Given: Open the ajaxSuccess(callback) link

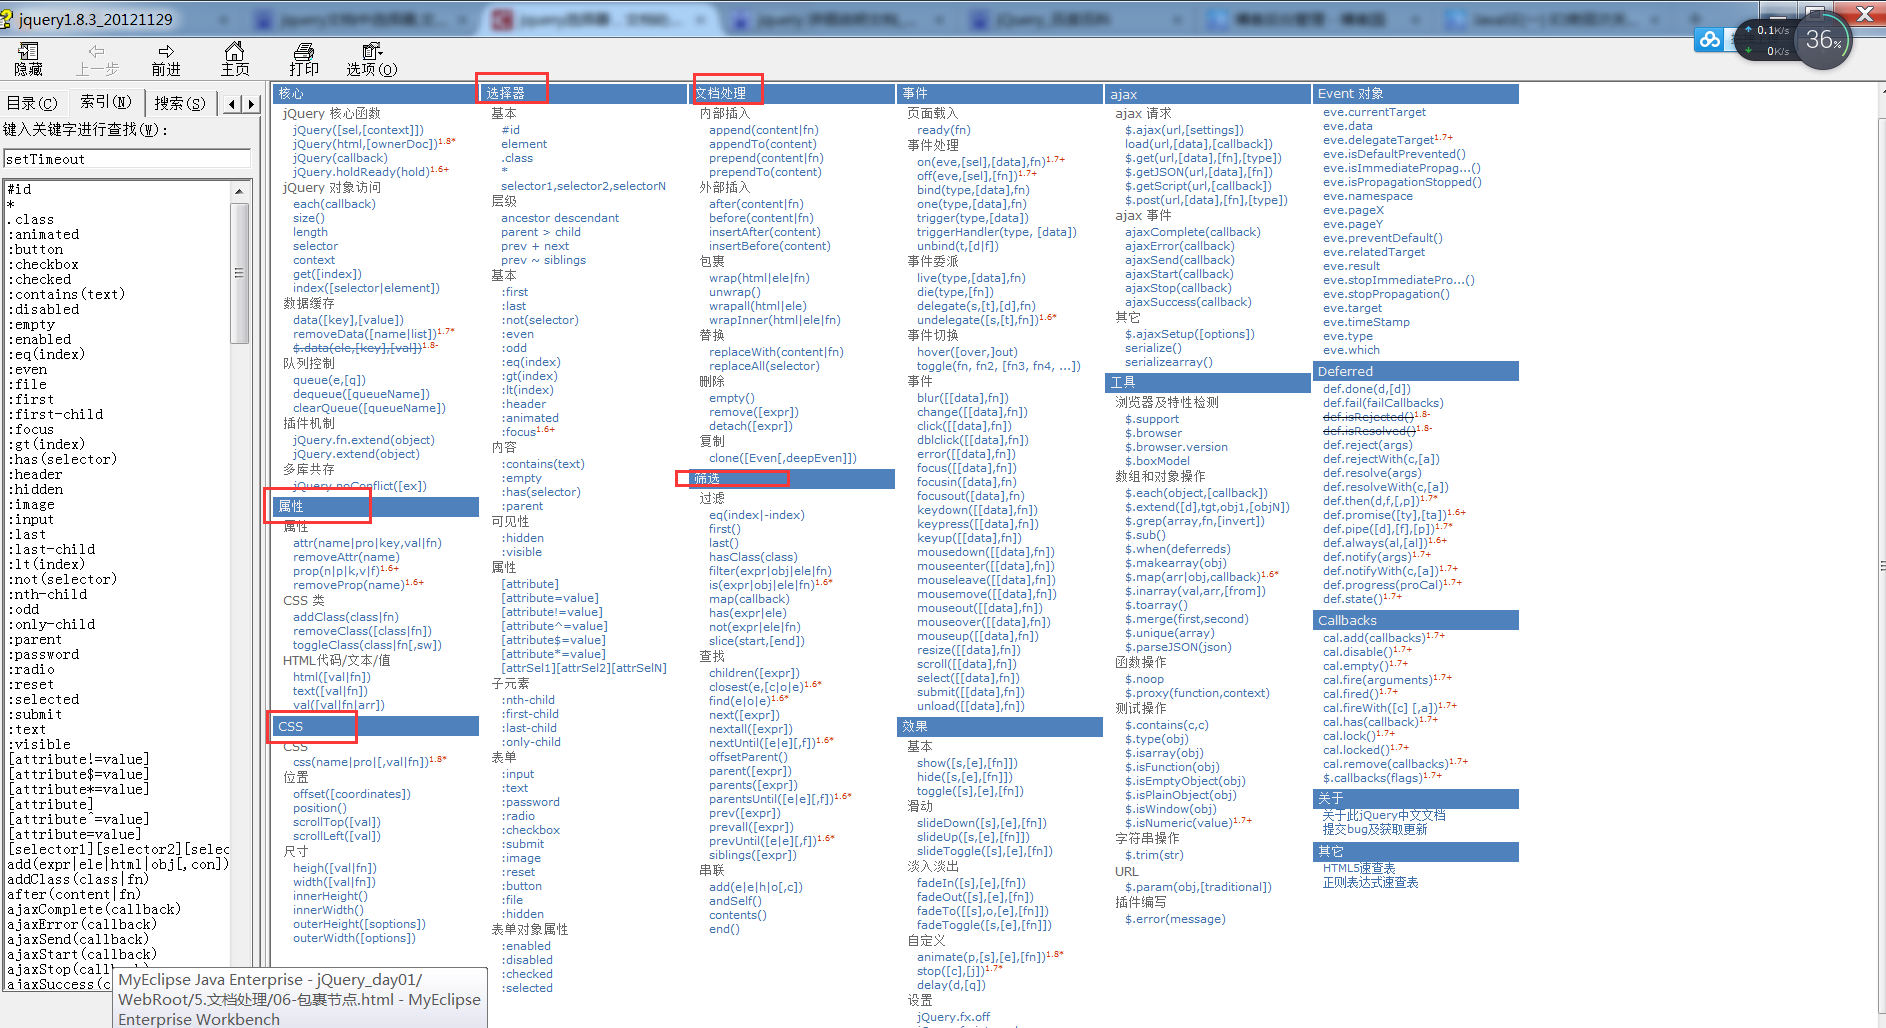Looking at the screenshot, I should point(1188,302).
